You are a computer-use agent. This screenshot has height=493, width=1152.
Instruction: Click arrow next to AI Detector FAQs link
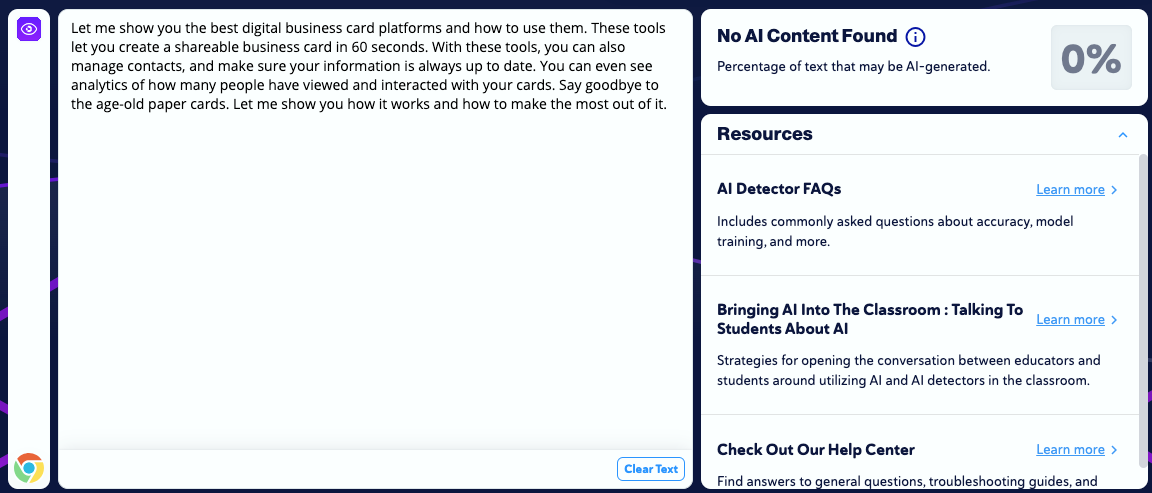click(x=1115, y=190)
